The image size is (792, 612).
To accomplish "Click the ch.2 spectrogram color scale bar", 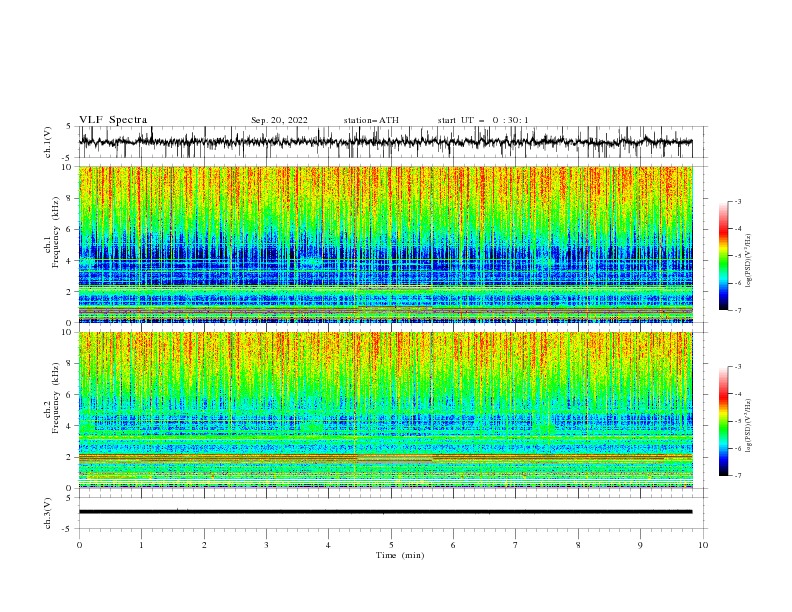I will point(723,421).
